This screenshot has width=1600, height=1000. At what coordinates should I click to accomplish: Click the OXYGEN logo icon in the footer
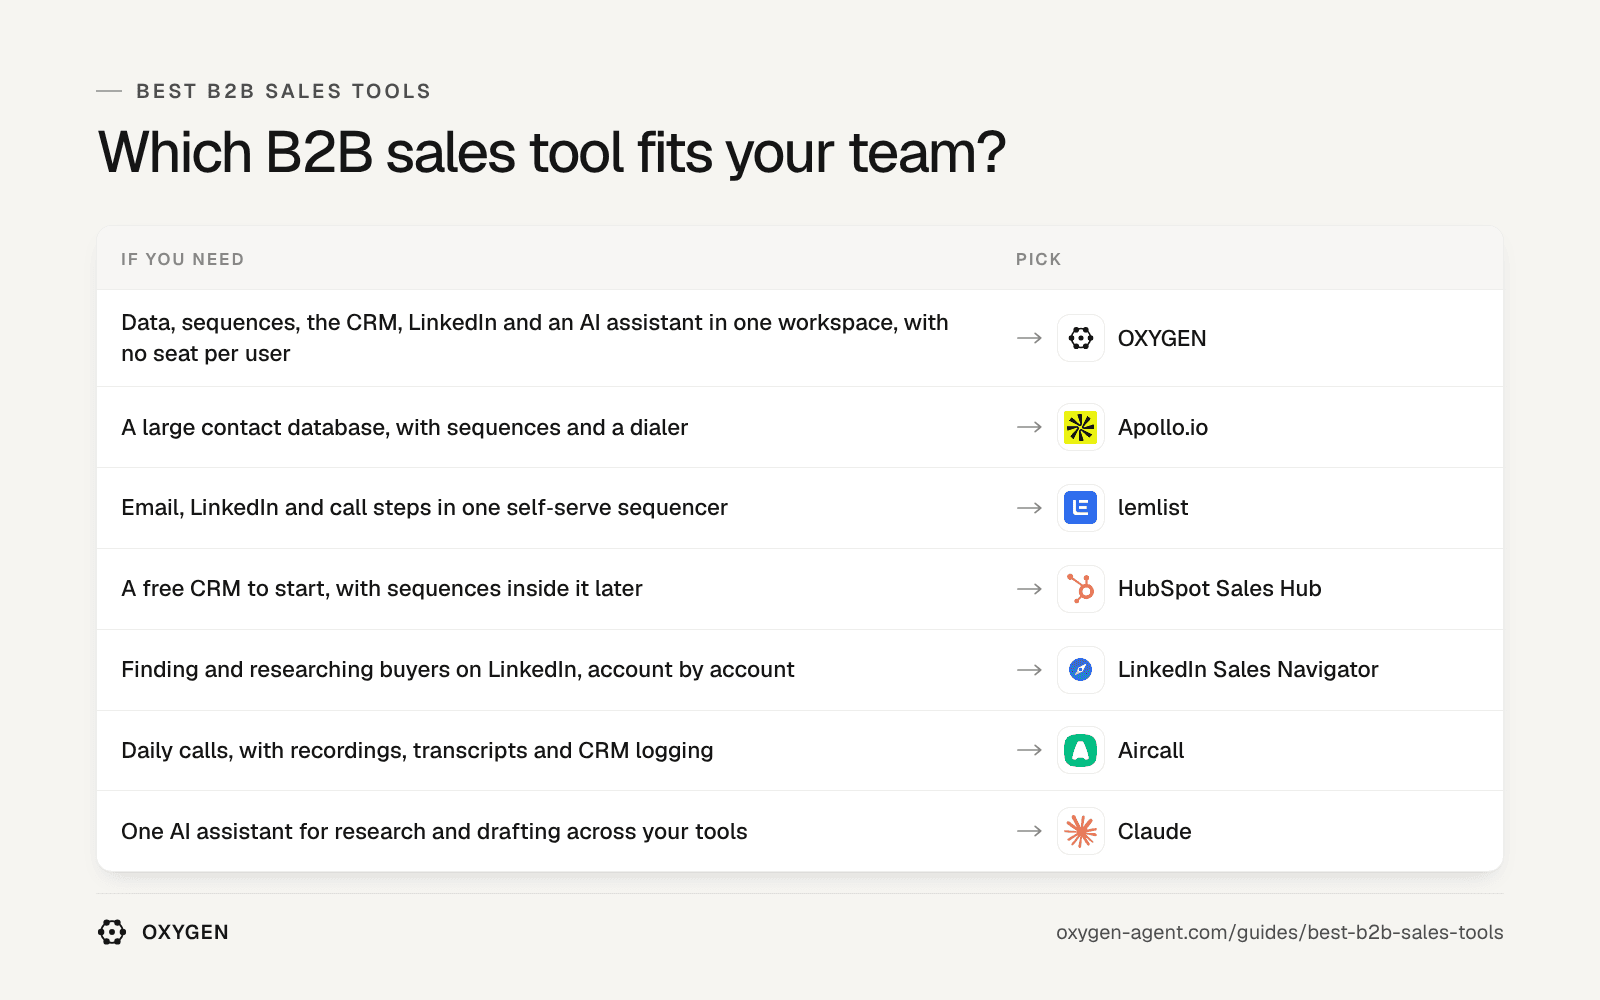112,932
